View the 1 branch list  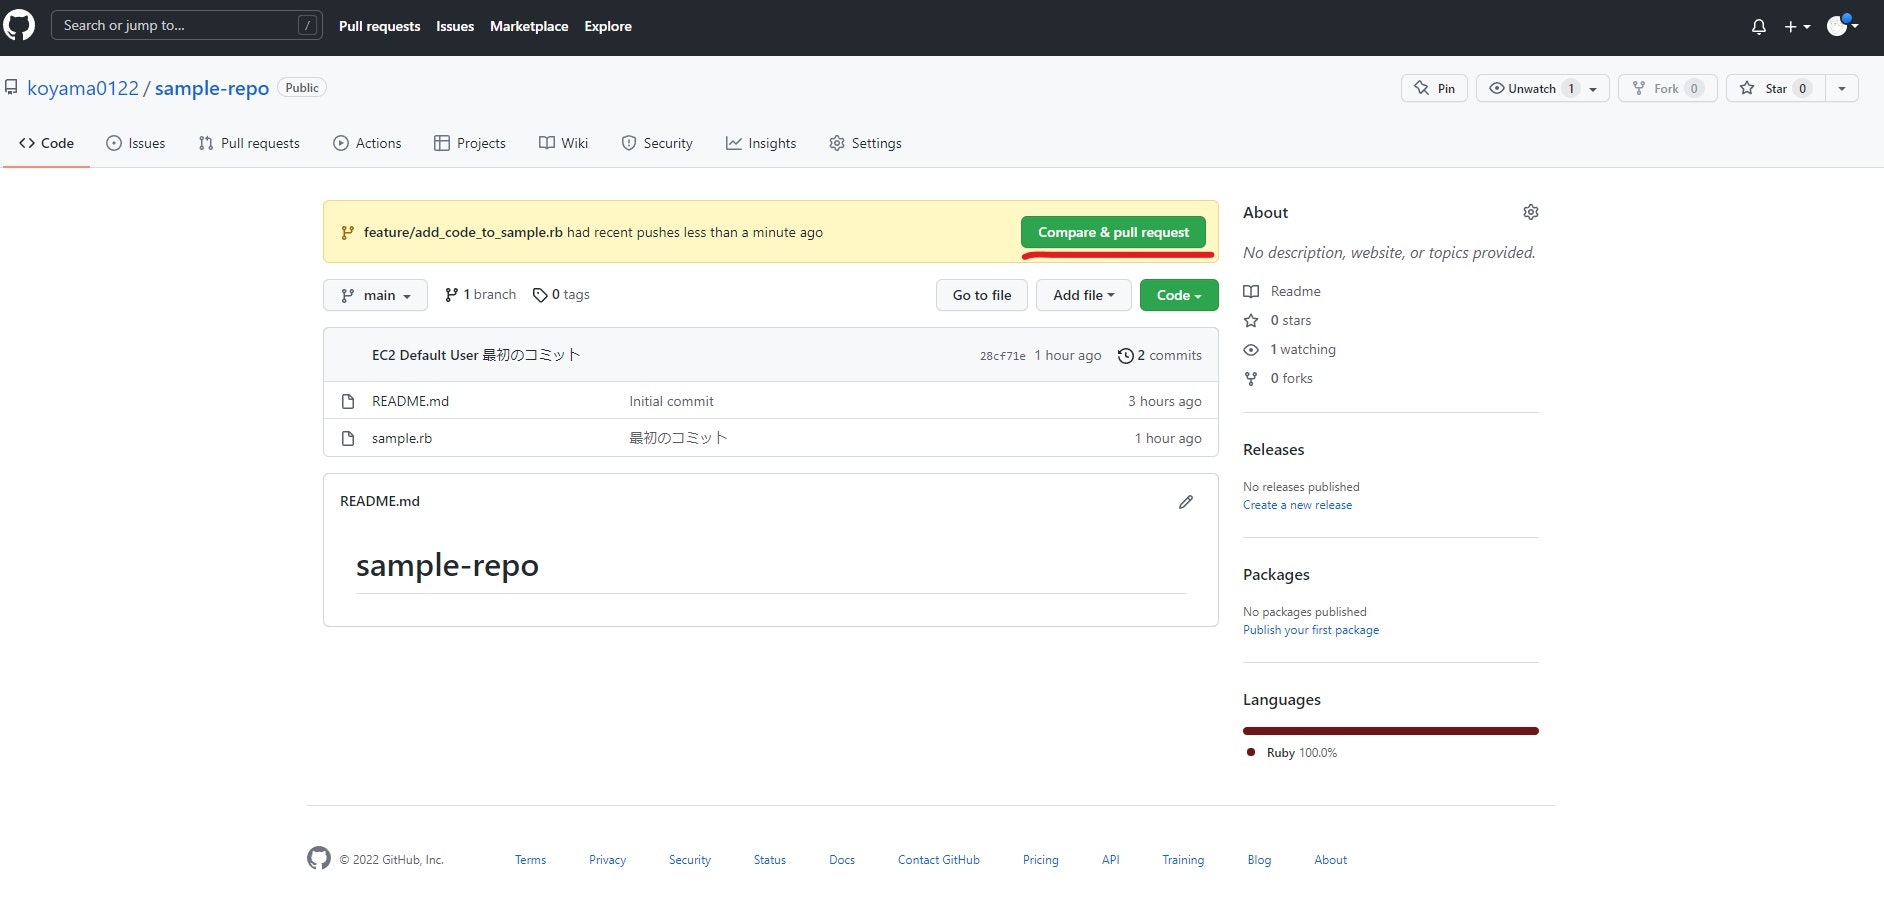480,295
